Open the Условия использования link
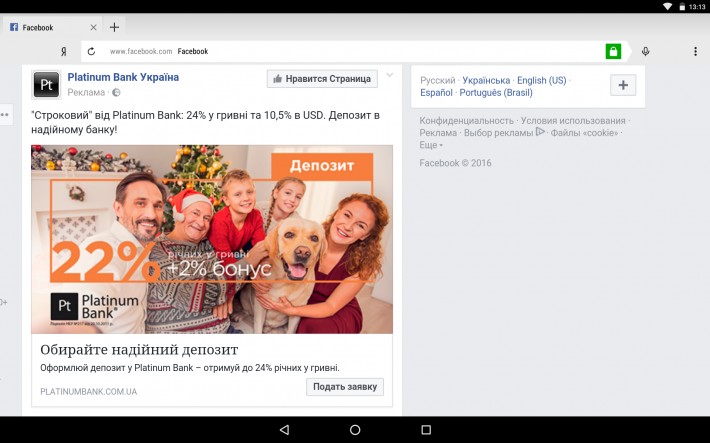The width and height of the screenshot is (710, 443). (x=573, y=121)
